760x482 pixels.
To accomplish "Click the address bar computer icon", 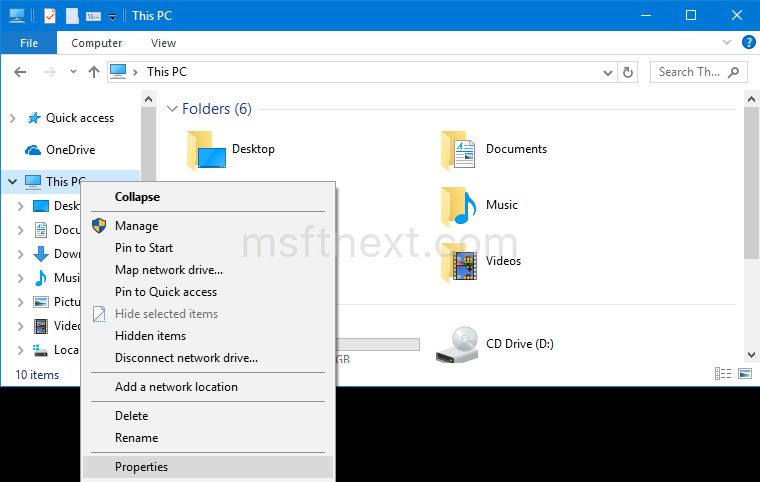I will [x=118, y=72].
